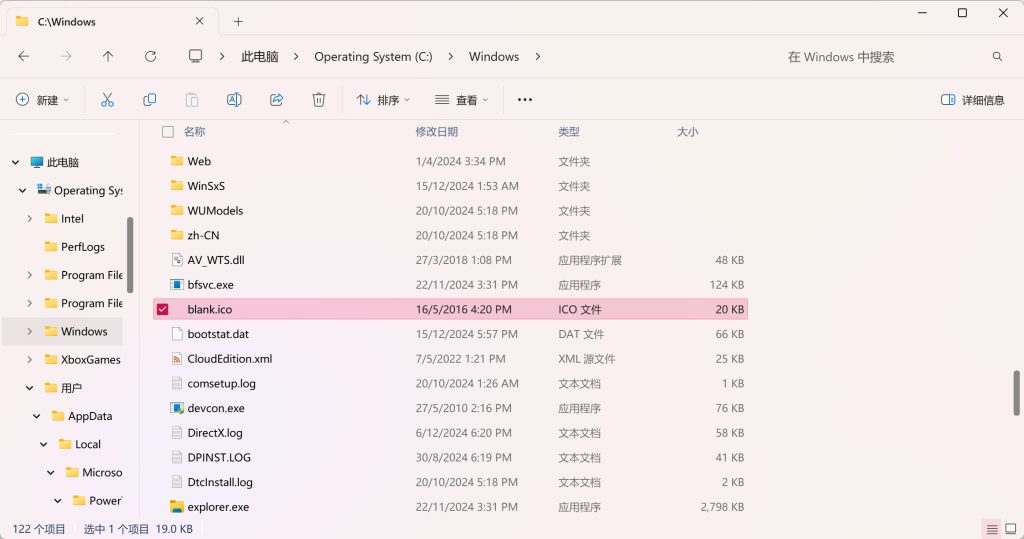Collapse the 用户 folder in tree

(x=29, y=388)
